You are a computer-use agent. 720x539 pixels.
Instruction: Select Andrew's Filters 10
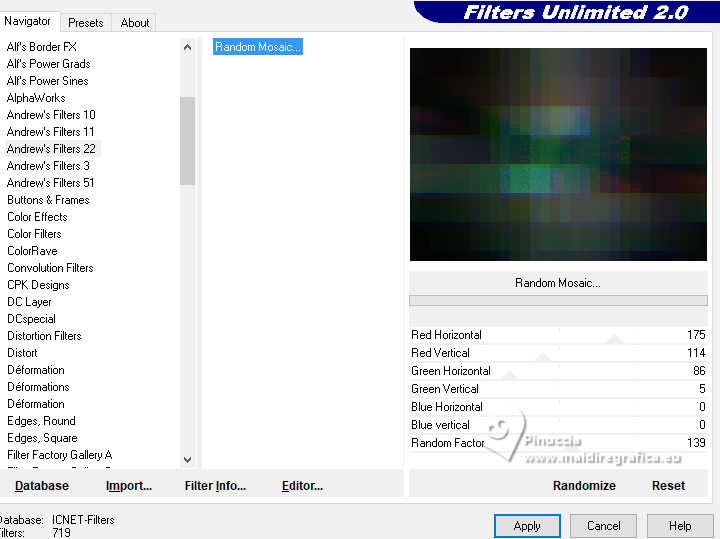[51, 115]
